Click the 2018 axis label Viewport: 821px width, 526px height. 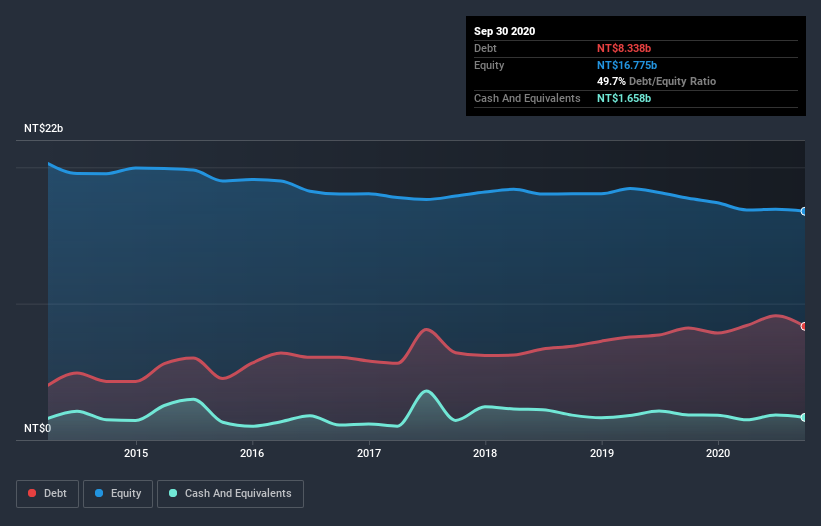click(x=485, y=453)
